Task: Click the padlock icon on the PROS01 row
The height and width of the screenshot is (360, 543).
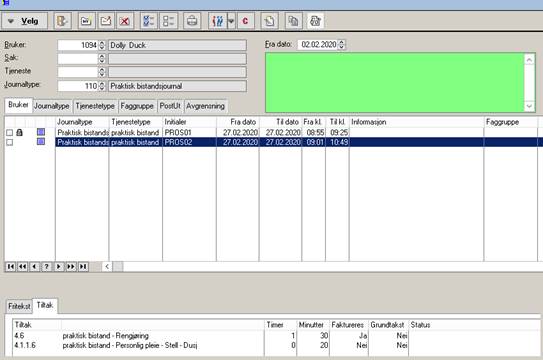Action: pos(20,132)
